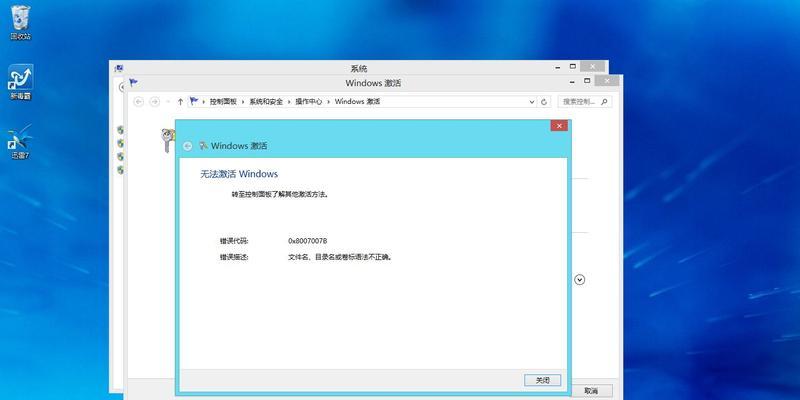
Task: Click the dialog title text Windows 激活
Action: click(x=239, y=146)
